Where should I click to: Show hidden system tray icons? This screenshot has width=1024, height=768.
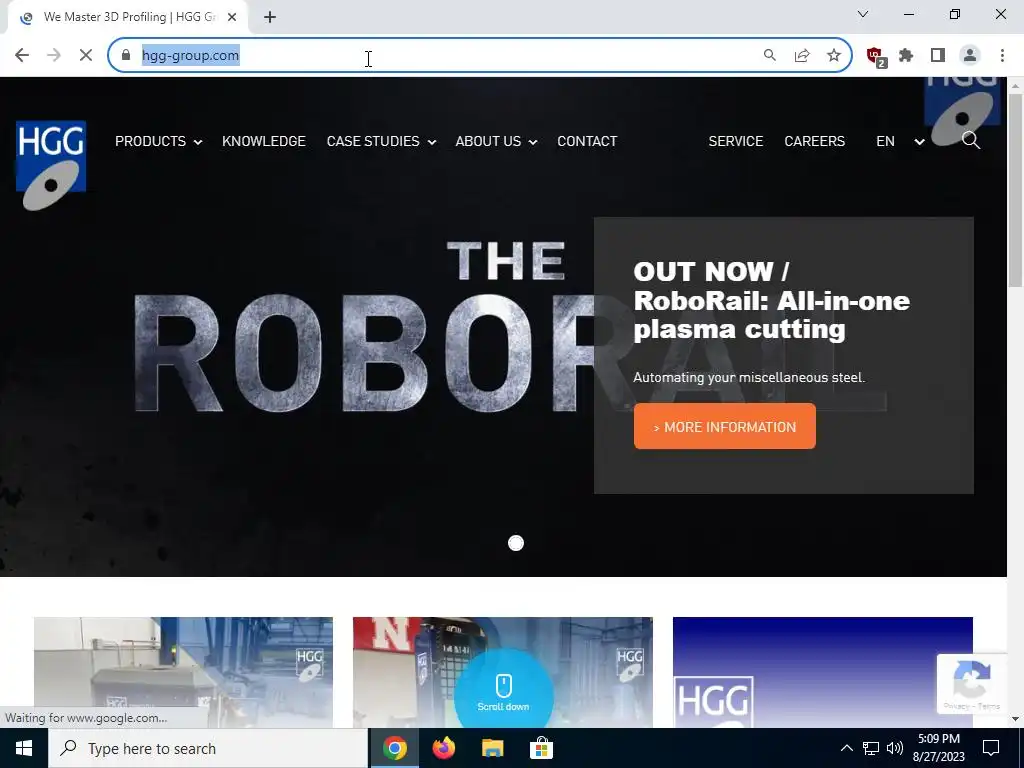click(846, 748)
